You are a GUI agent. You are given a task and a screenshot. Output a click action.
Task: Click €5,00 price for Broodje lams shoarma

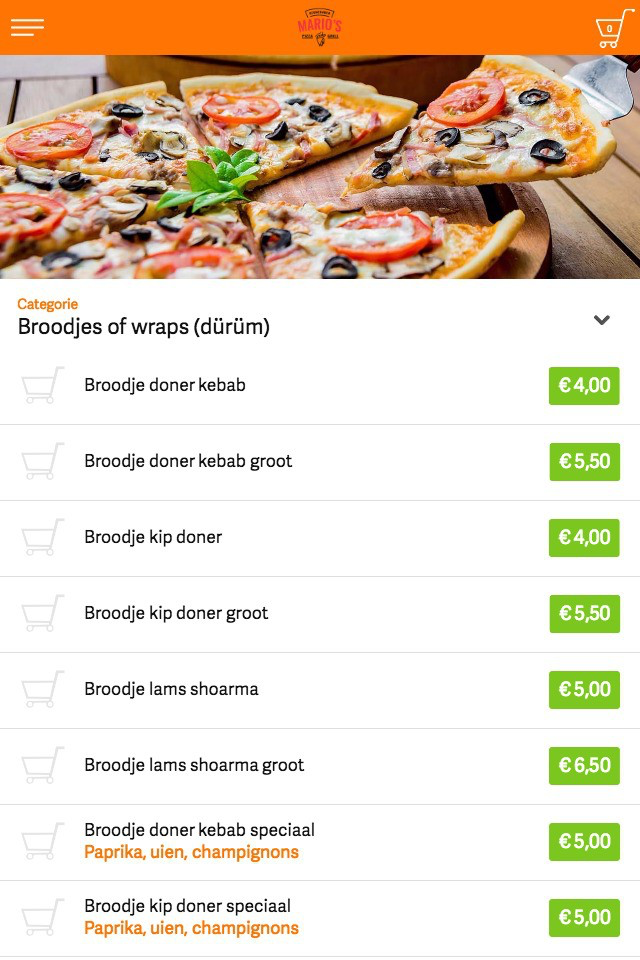click(x=584, y=689)
